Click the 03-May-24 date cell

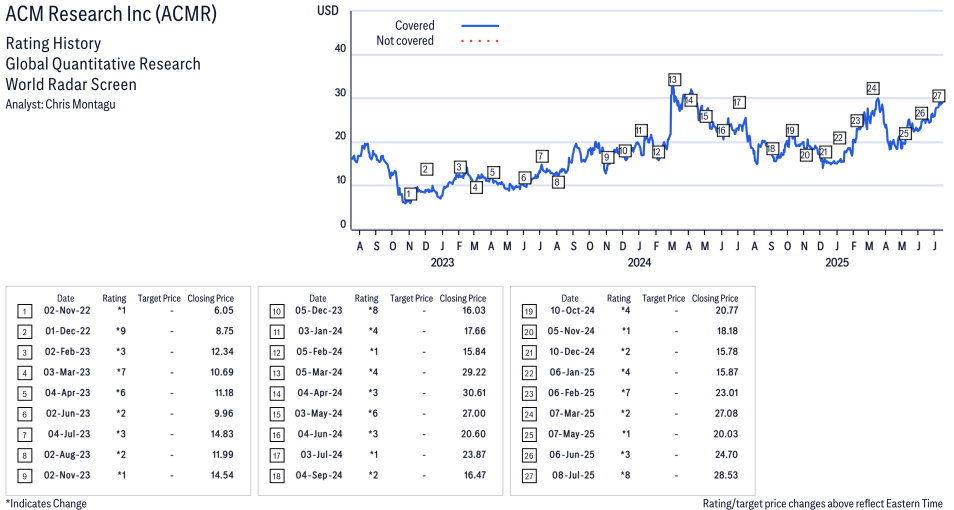(x=318, y=414)
